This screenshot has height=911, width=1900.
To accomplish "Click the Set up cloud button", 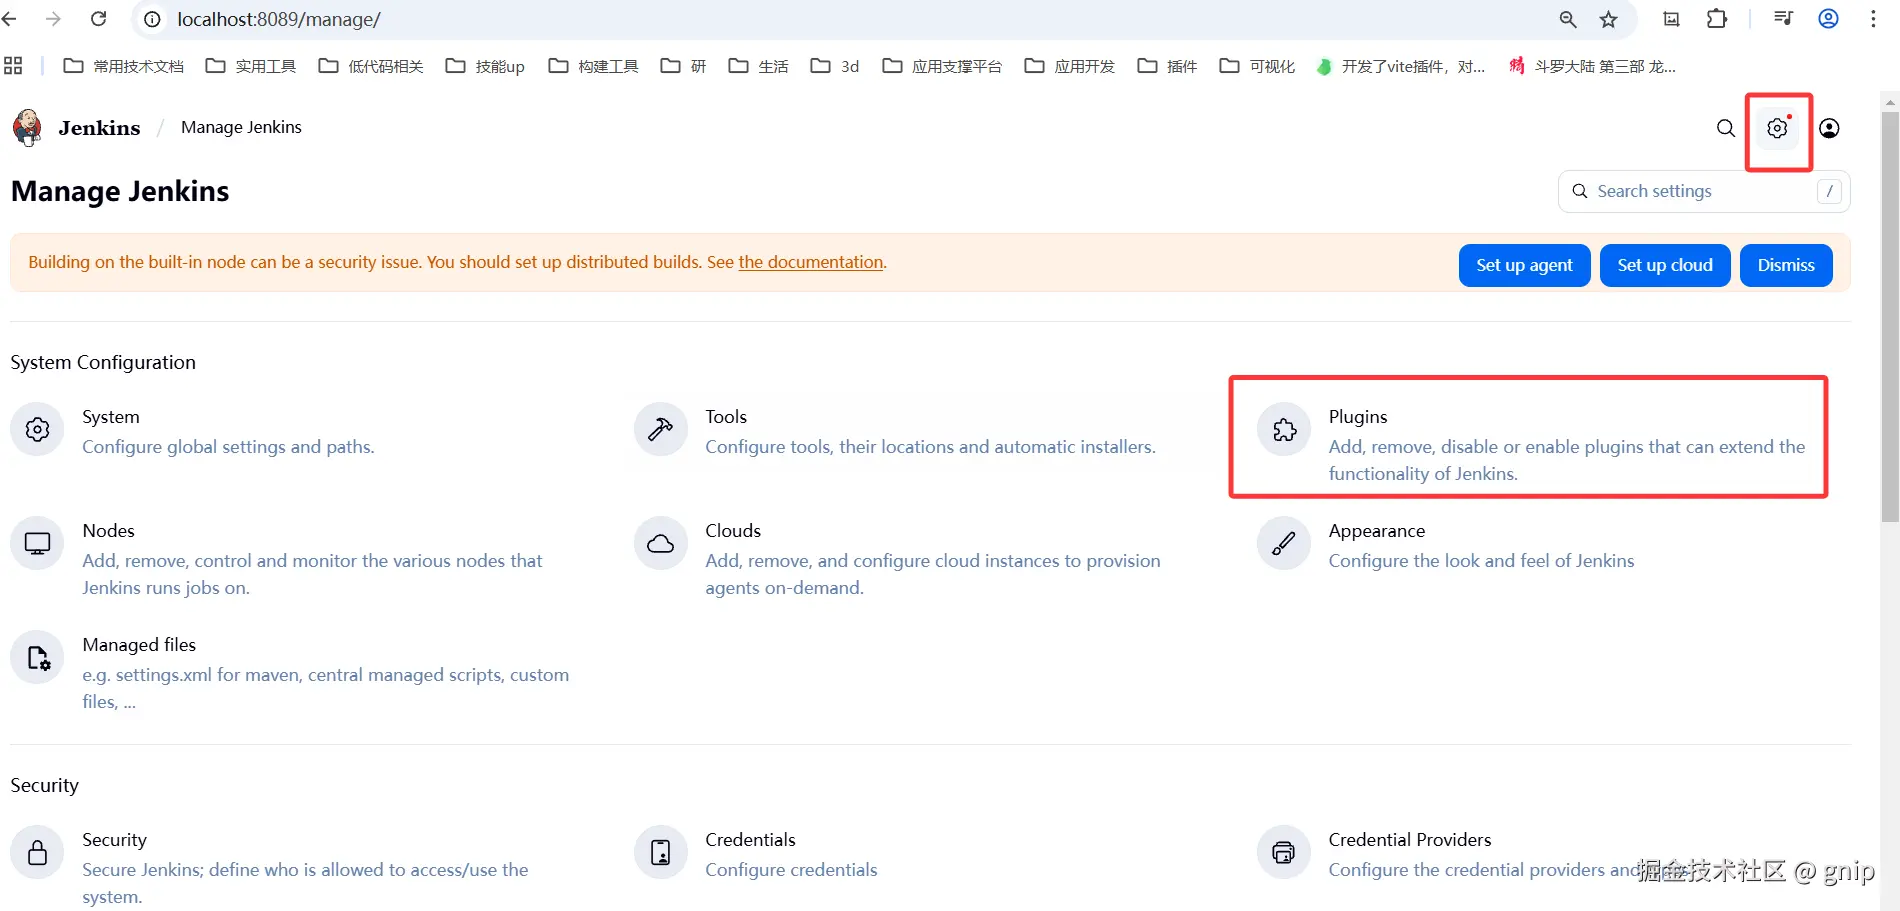I will click(1665, 265).
